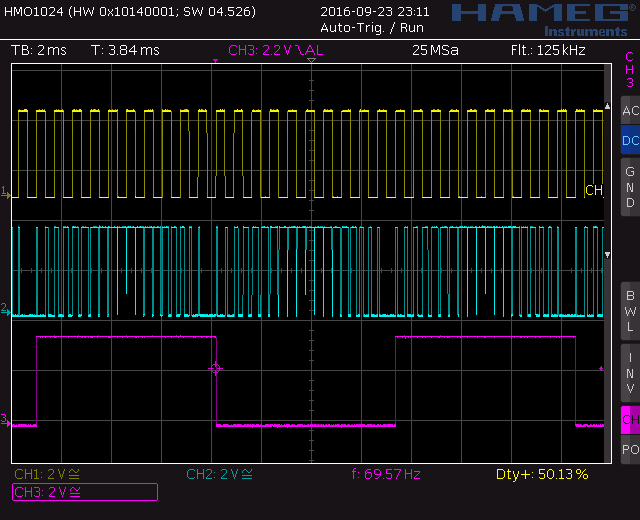Click the magenta CH soft key

tap(630, 420)
